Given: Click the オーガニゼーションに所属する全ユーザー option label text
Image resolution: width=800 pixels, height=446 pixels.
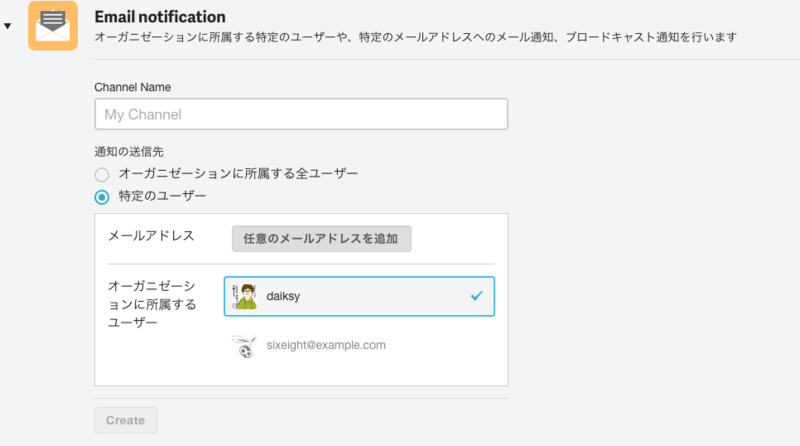Looking at the screenshot, I should click(x=238, y=174).
